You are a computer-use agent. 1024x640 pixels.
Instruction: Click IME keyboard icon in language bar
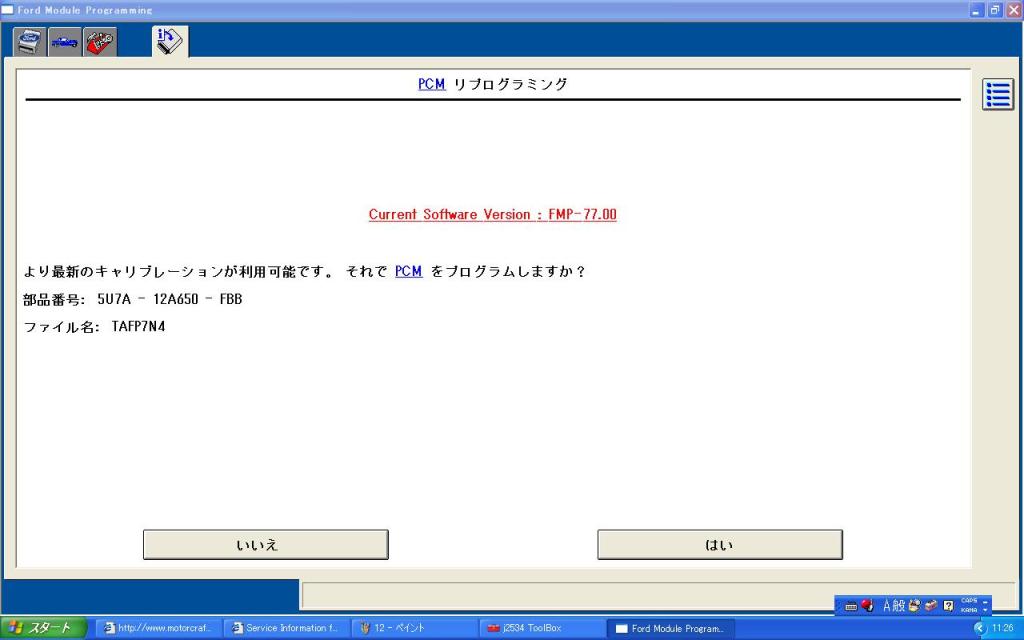(850, 606)
